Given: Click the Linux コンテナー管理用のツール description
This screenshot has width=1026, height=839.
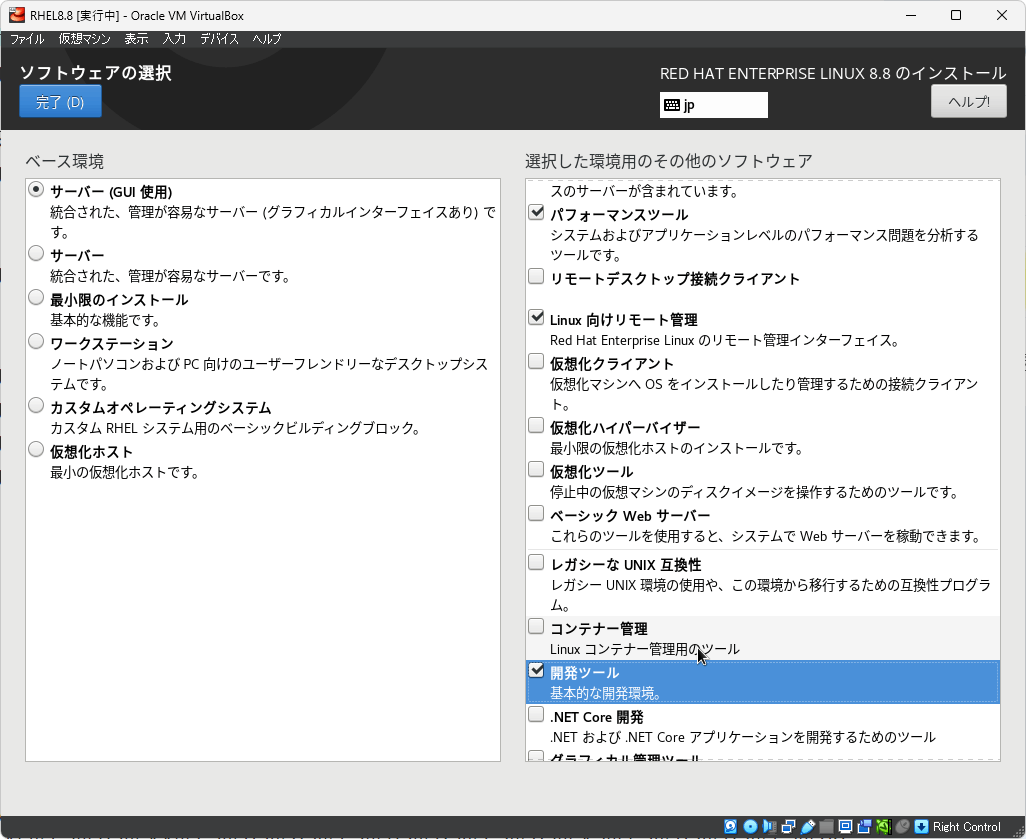Looking at the screenshot, I should click(645, 649).
